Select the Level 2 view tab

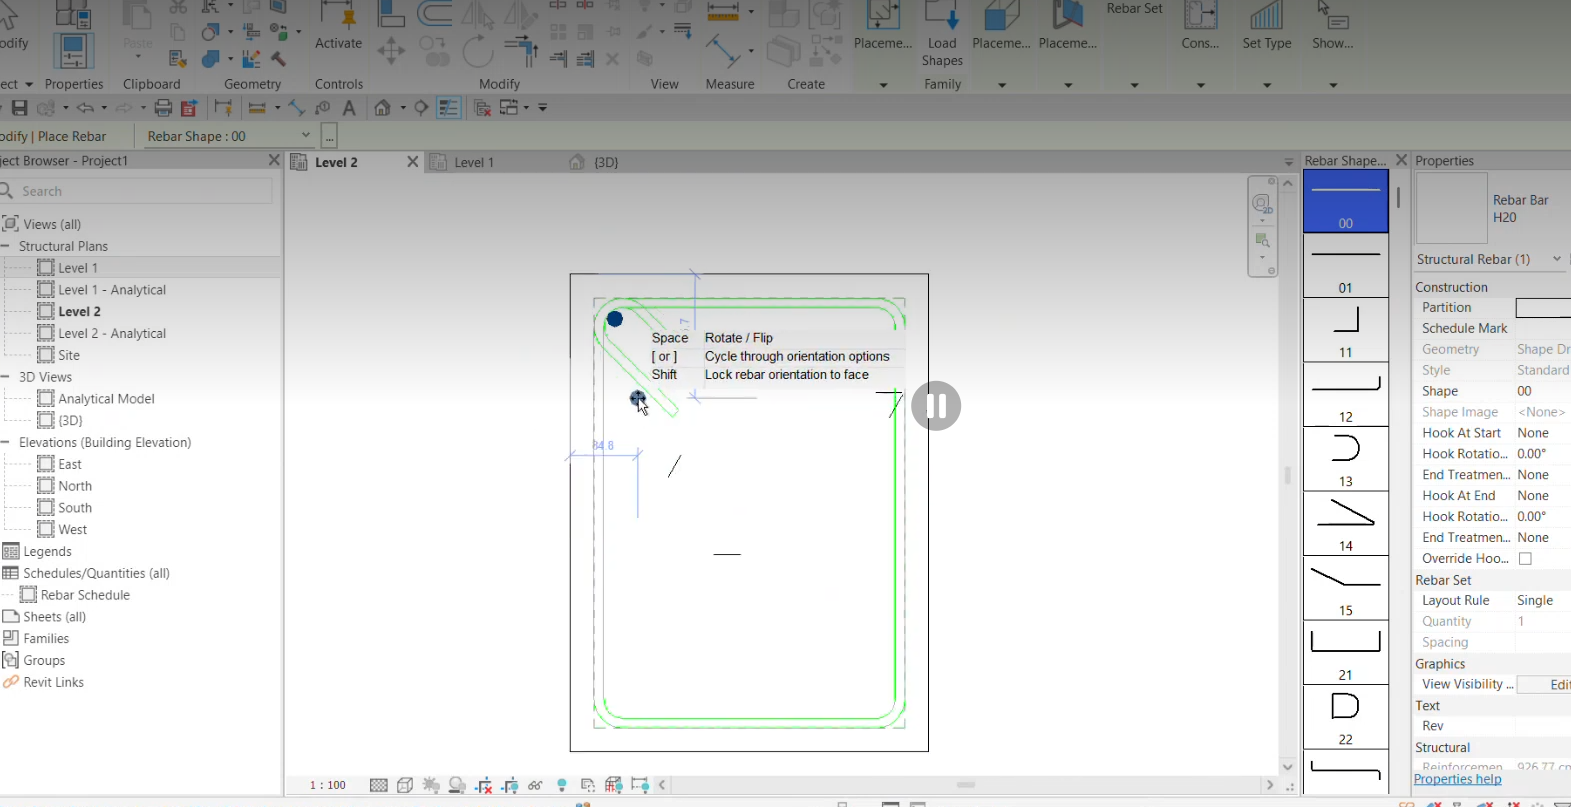click(336, 162)
